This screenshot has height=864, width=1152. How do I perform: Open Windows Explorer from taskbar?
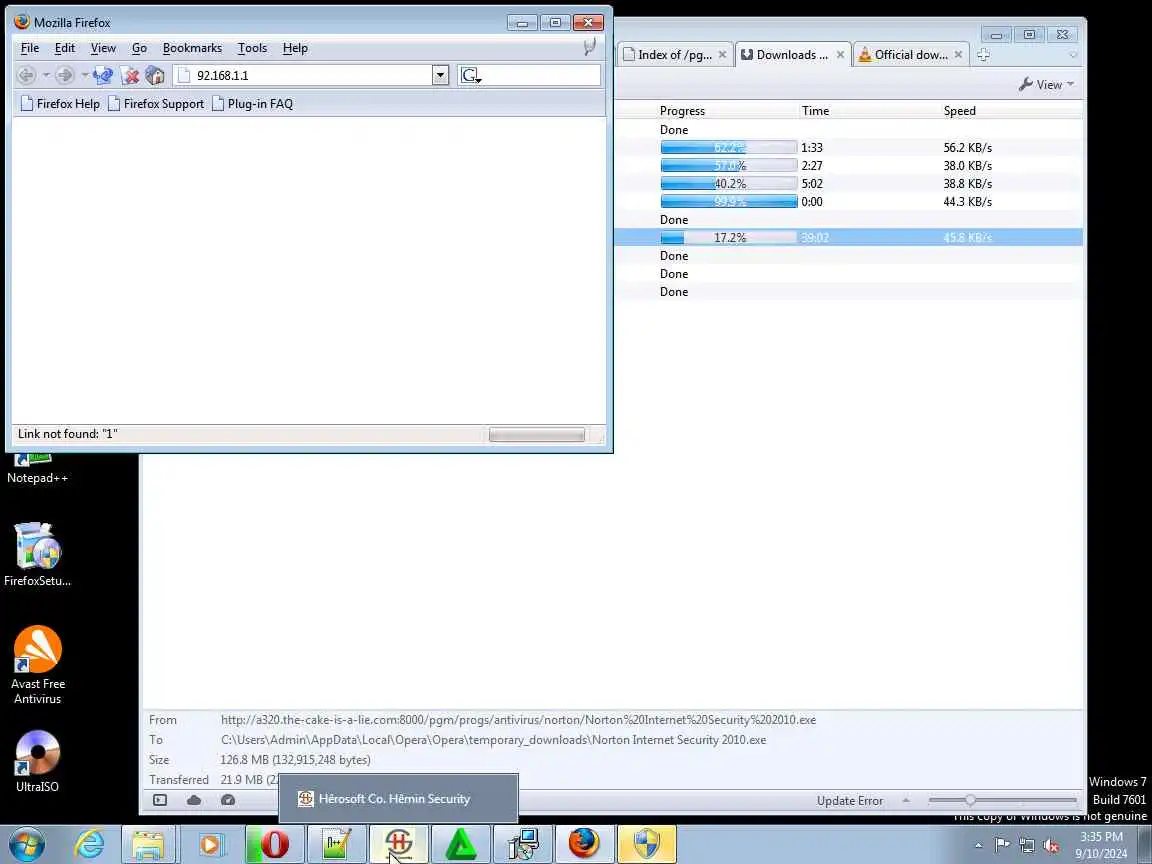[x=148, y=844]
